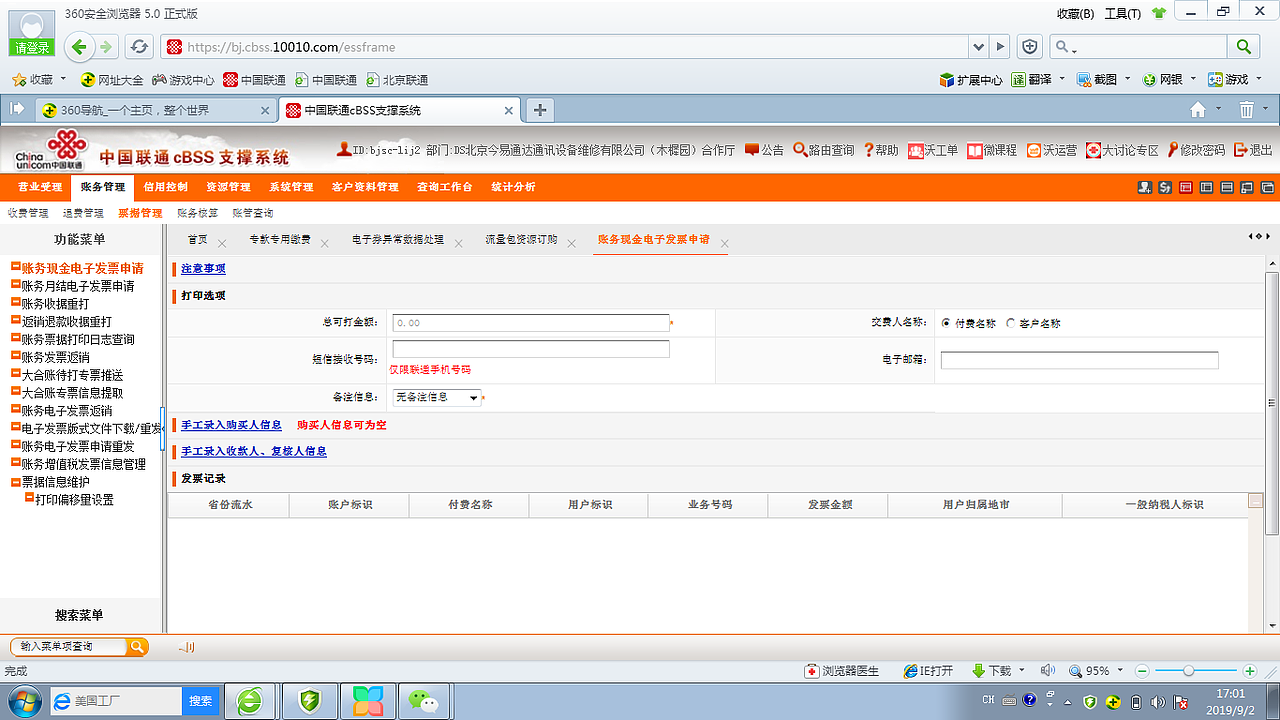The image size is (1280, 720).
Task: Open 打印偏移量设置 menu item
Action: (x=74, y=499)
